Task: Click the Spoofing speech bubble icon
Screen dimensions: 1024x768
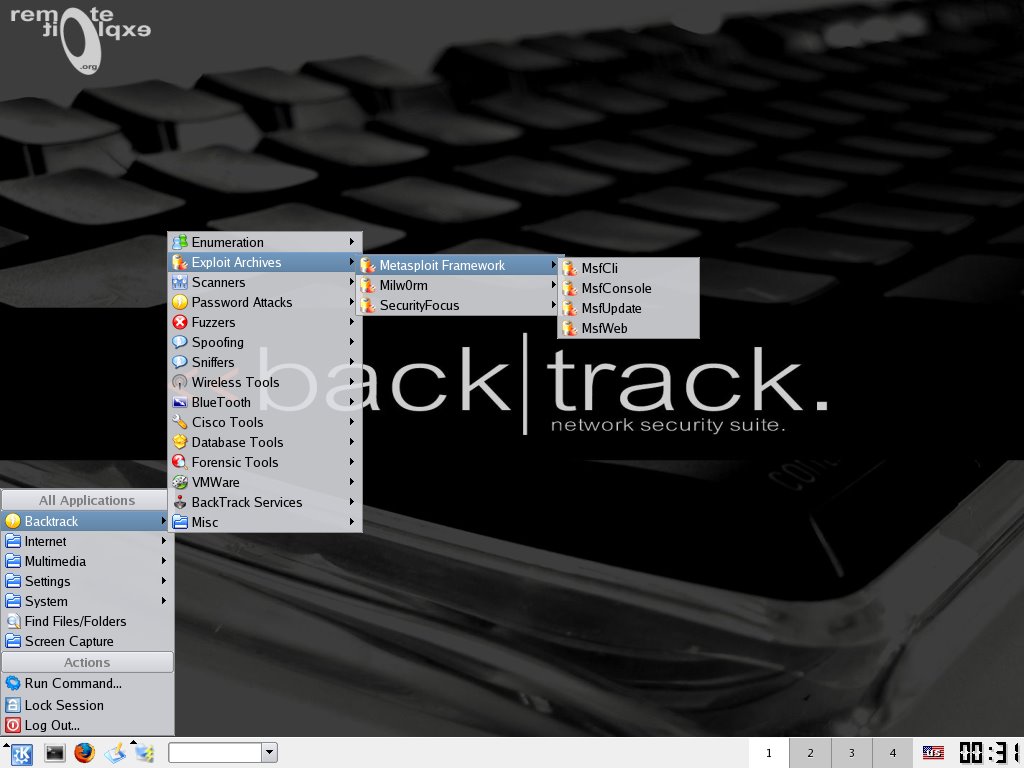Action: pyautogui.click(x=180, y=342)
